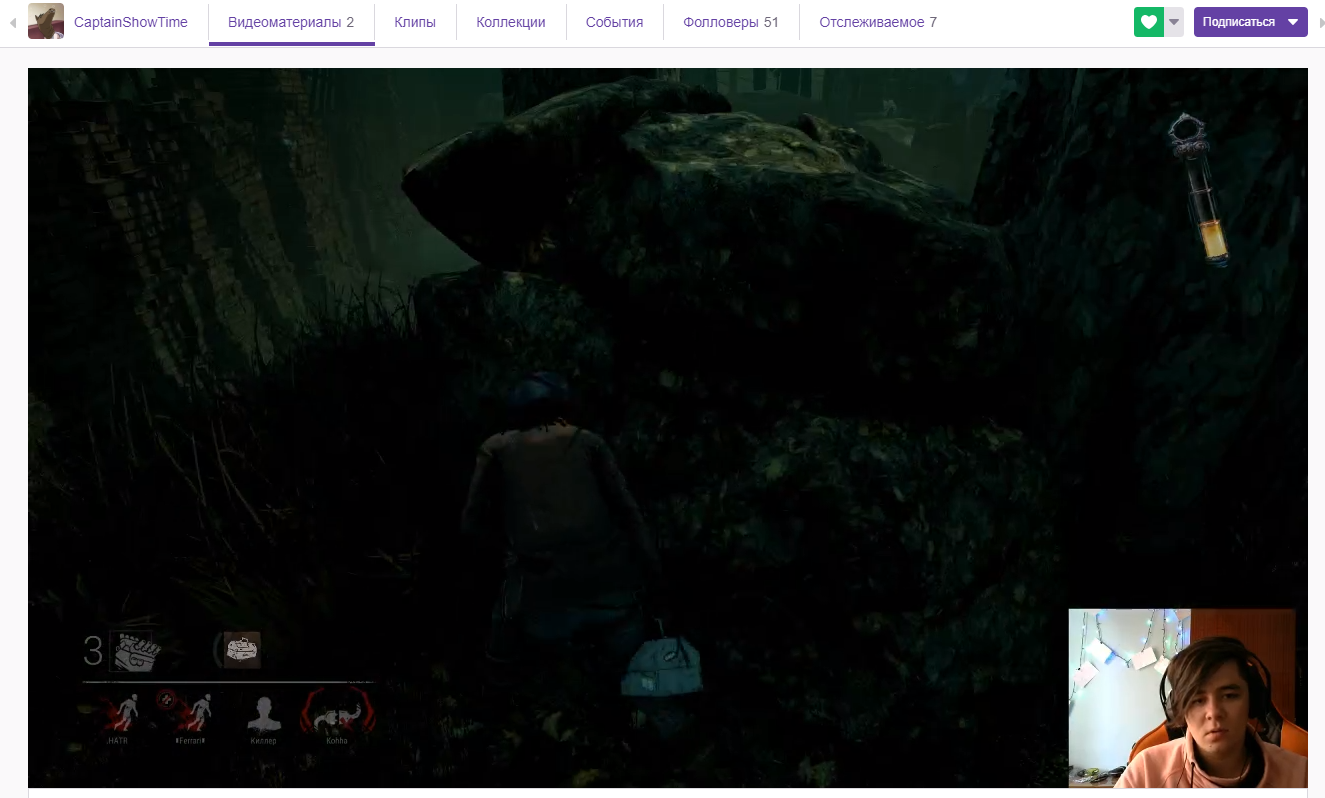The image size is (1325, 798).
Task: Open the CaptainShowTime channel avatar
Action: tap(46, 22)
